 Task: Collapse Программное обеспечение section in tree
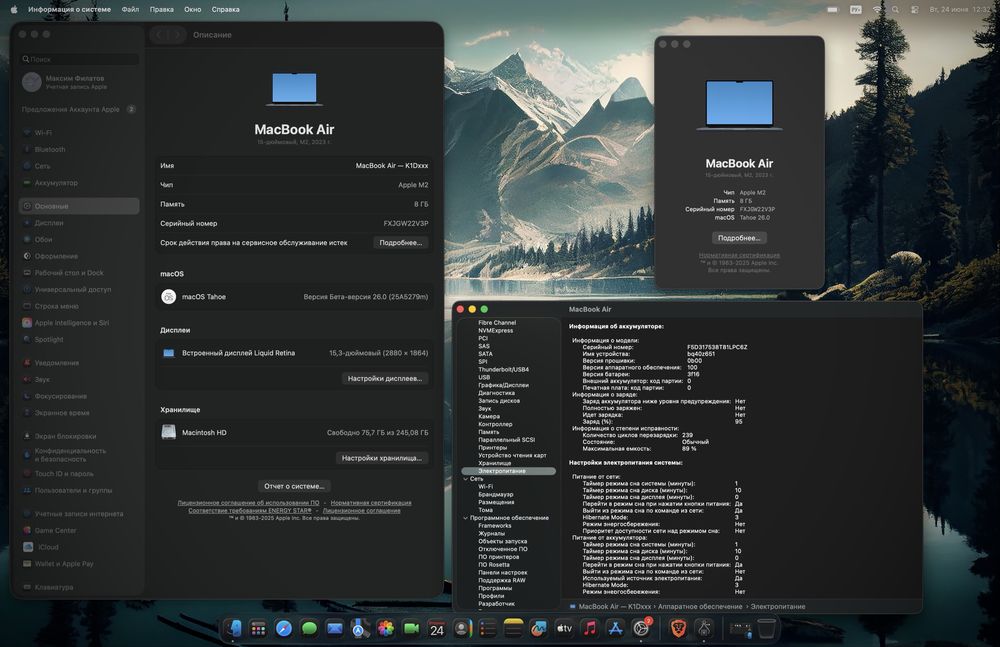466,518
